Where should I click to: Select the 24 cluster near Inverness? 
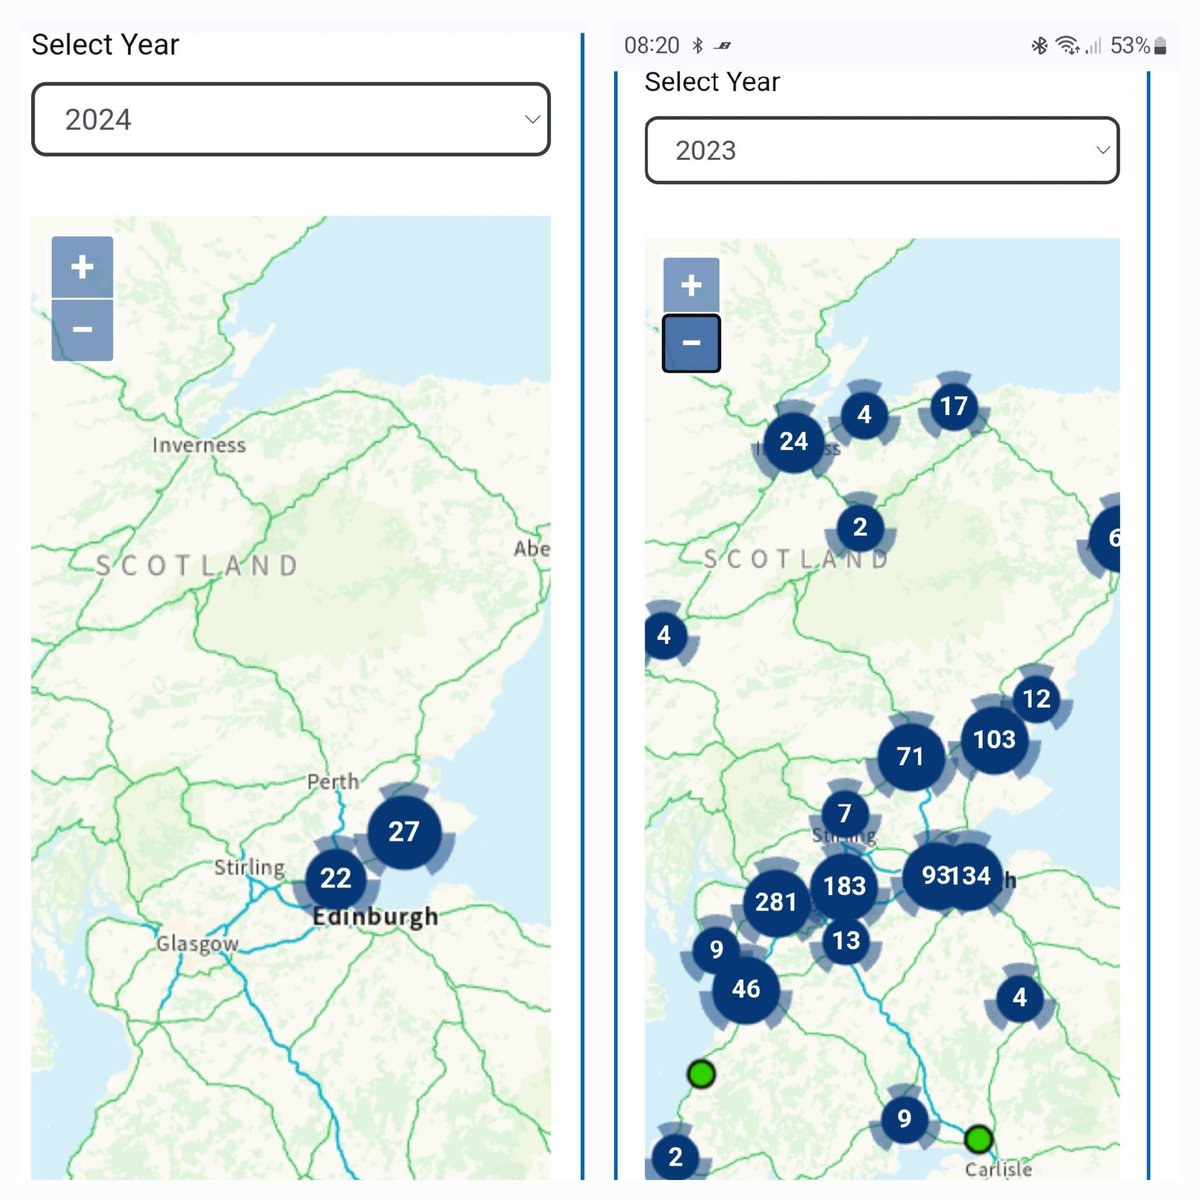[793, 441]
